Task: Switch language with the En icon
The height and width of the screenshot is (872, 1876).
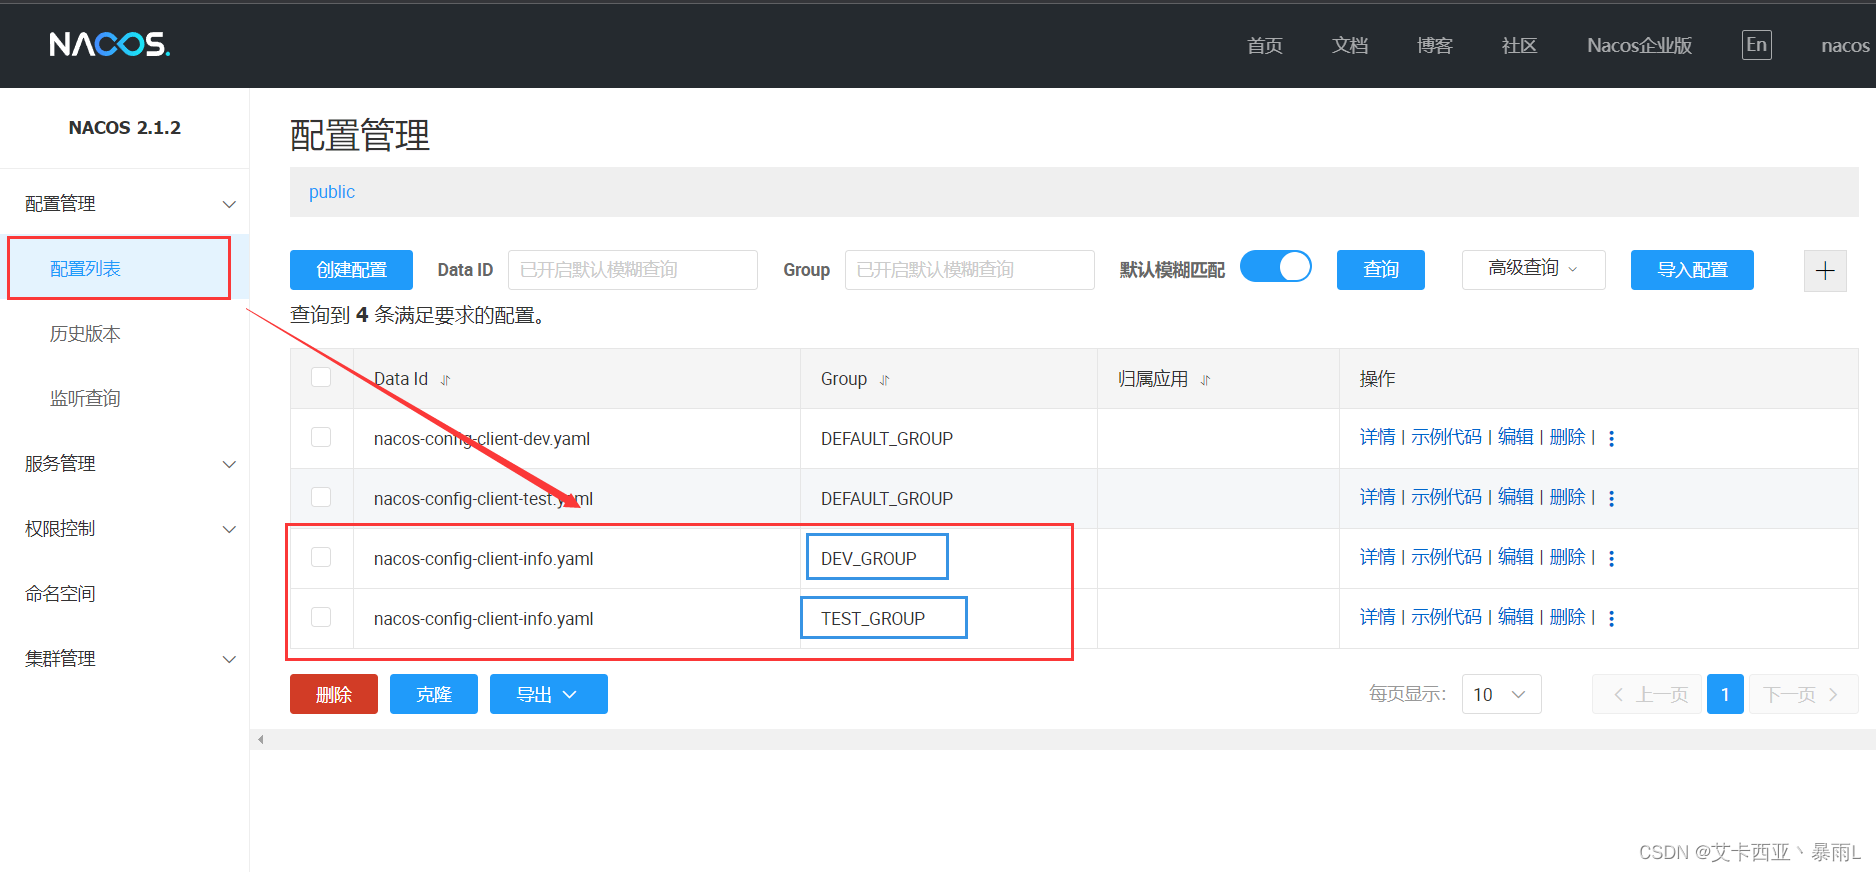Action: click(x=1756, y=45)
